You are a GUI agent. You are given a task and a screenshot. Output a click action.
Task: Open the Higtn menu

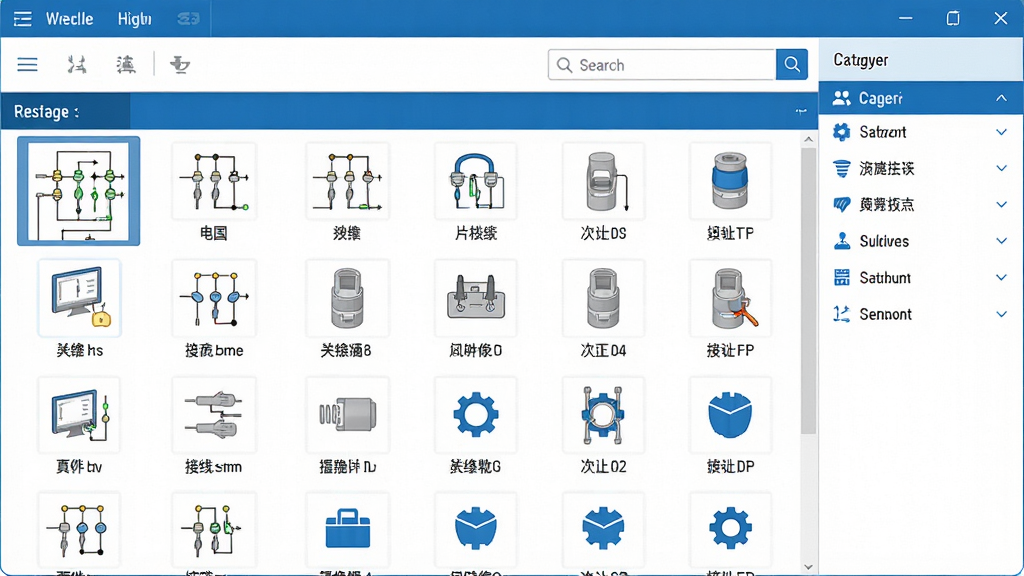pos(135,19)
